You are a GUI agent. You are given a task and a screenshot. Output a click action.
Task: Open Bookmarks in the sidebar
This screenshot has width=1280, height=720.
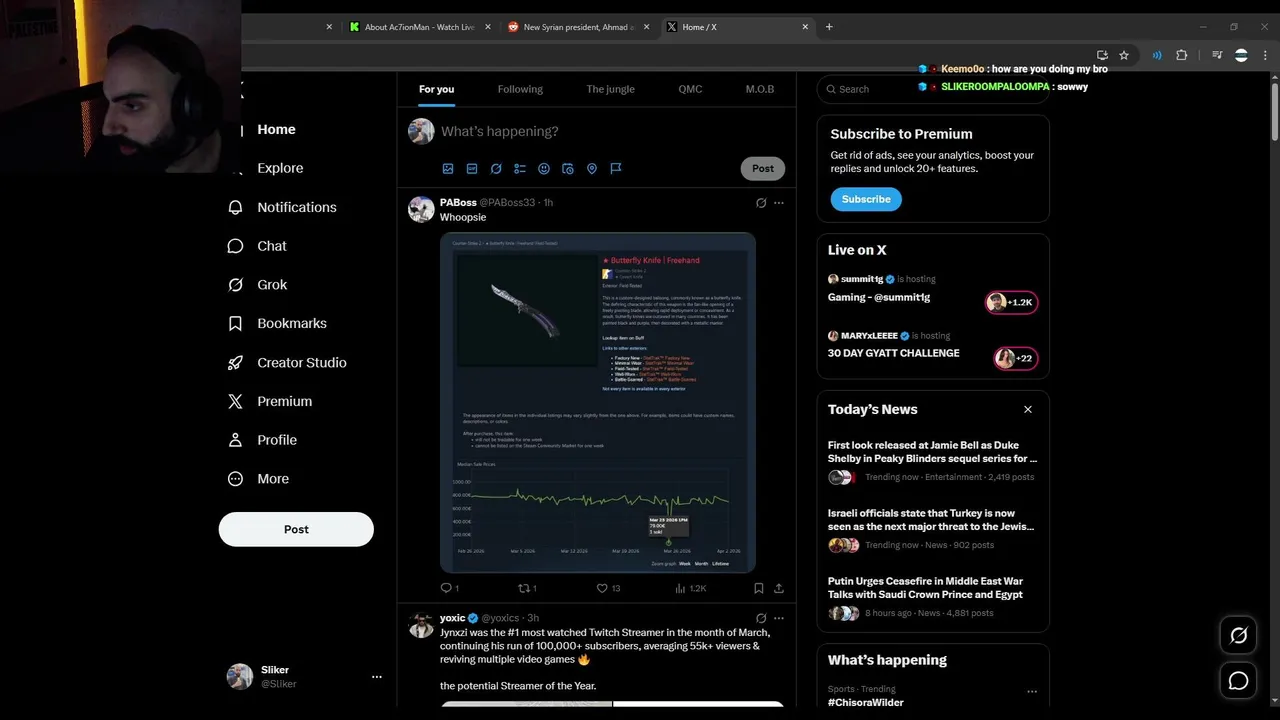(x=279, y=324)
